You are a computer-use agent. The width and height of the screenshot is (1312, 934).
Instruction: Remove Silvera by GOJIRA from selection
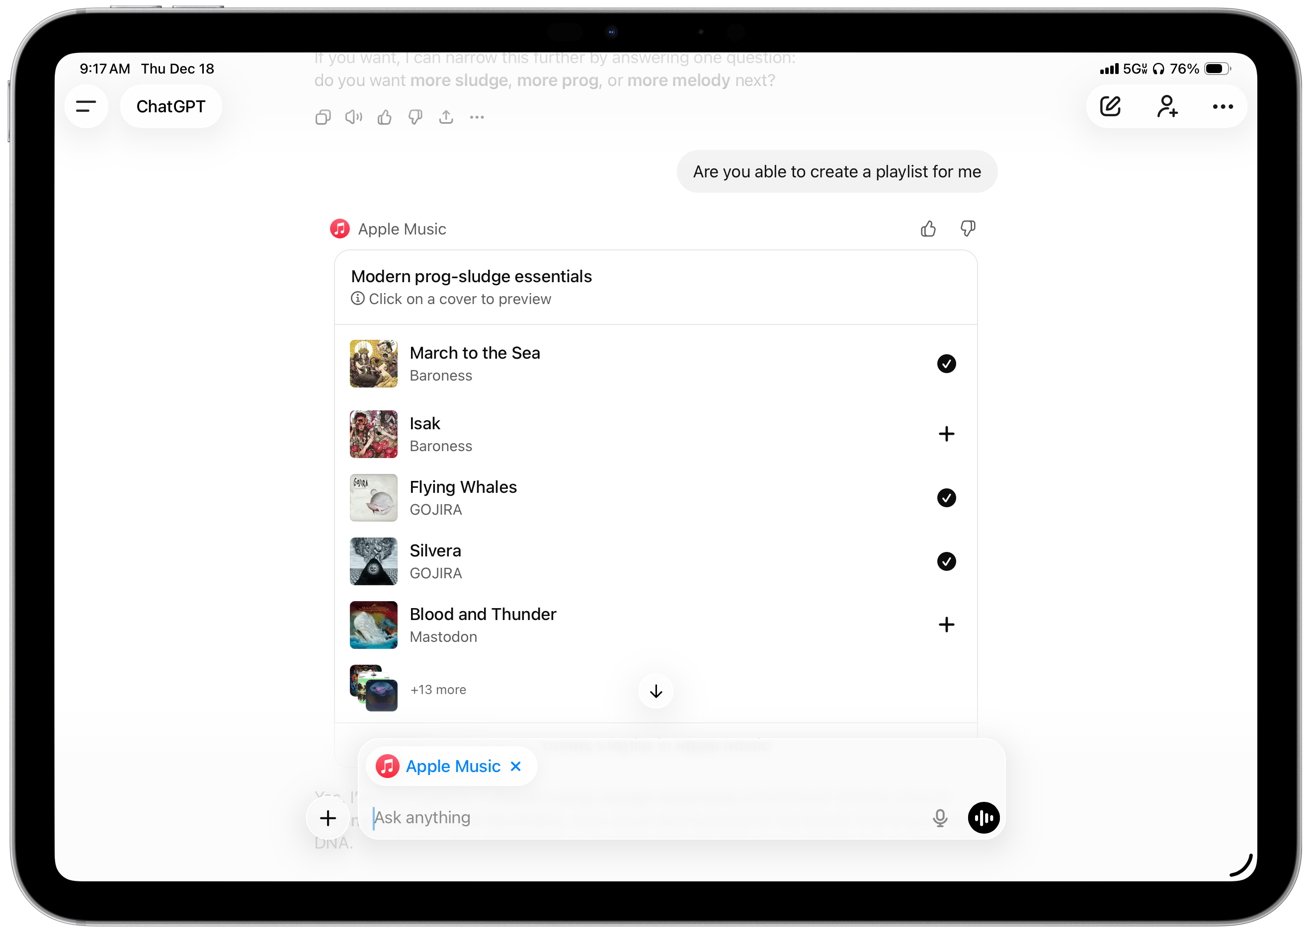coord(946,561)
